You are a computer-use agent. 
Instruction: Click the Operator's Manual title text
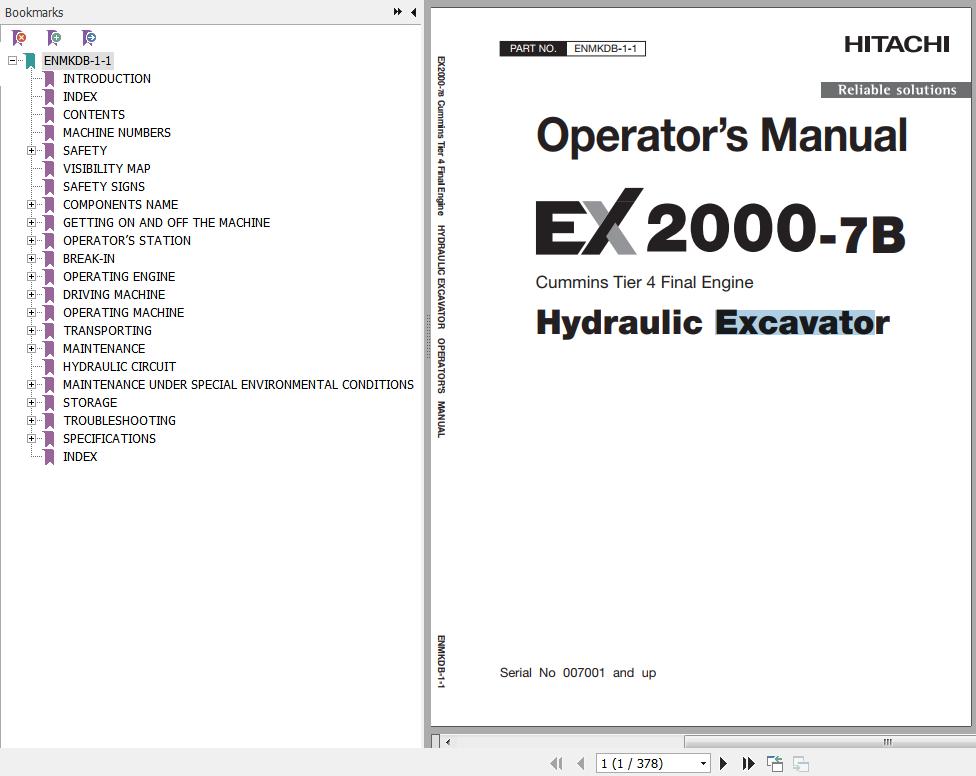tap(721, 135)
